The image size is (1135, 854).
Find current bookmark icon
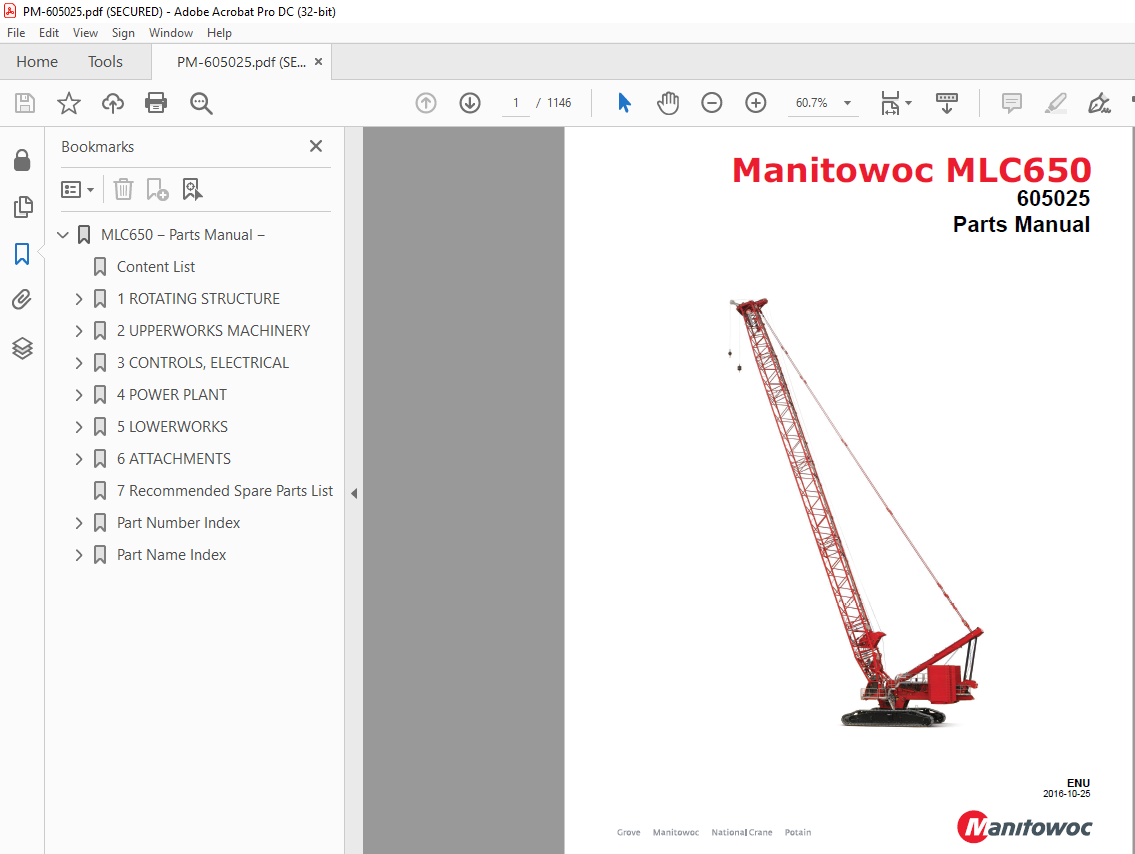(192, 190)
